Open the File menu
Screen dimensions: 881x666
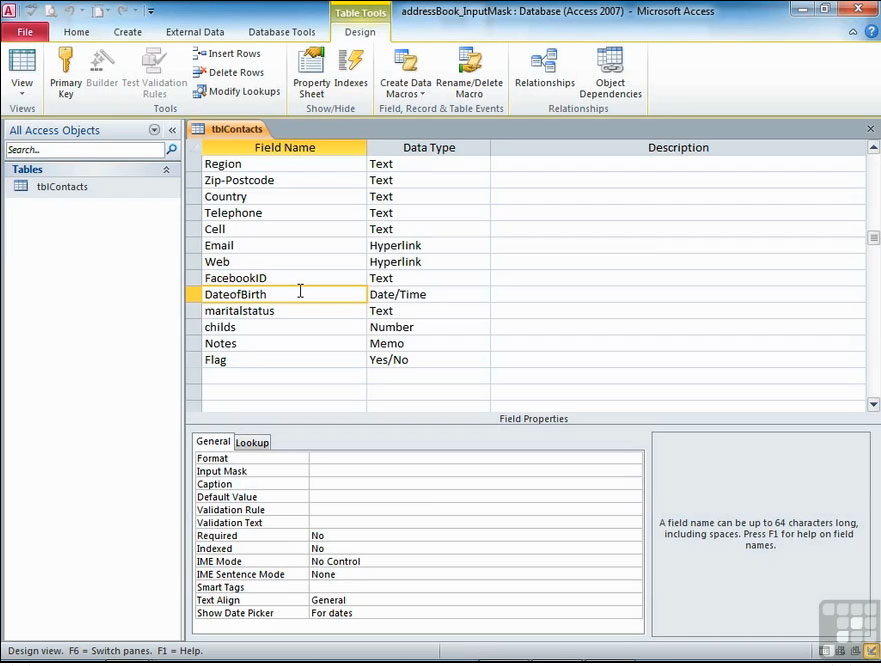tap(25, 32)
